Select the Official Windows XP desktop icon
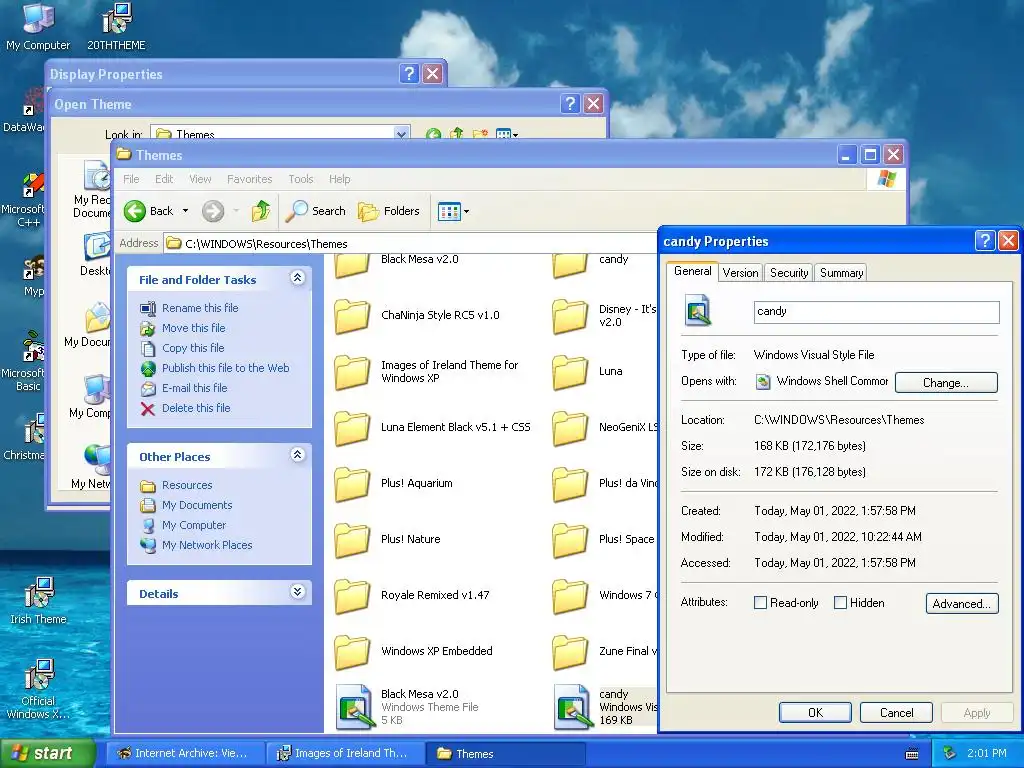The image size is (1024, 768). pyautogui.click(x=39, y=688)
